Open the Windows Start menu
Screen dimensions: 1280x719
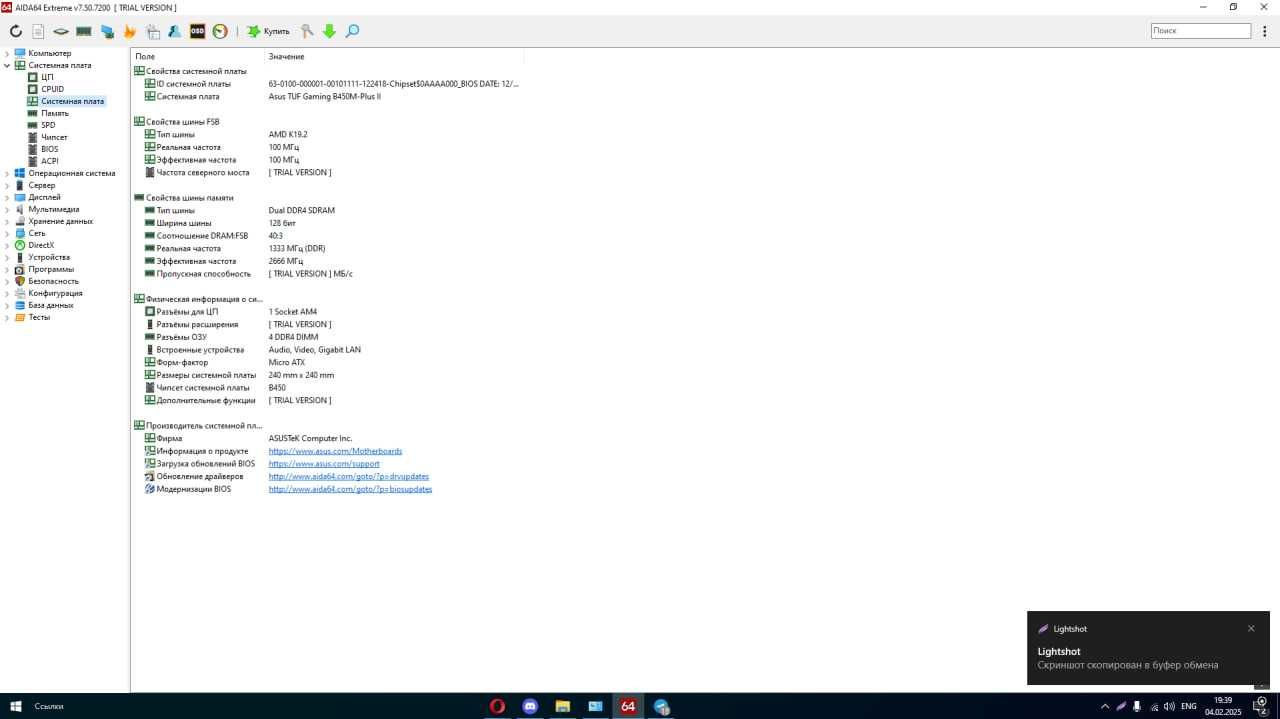[16, 706]
